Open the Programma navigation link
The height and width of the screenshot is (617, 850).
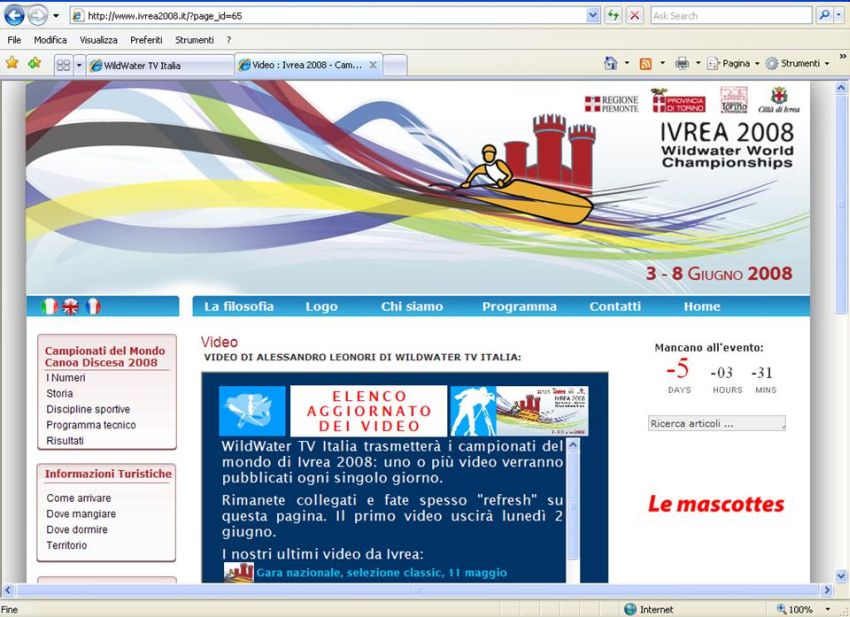tap(519, 306)
